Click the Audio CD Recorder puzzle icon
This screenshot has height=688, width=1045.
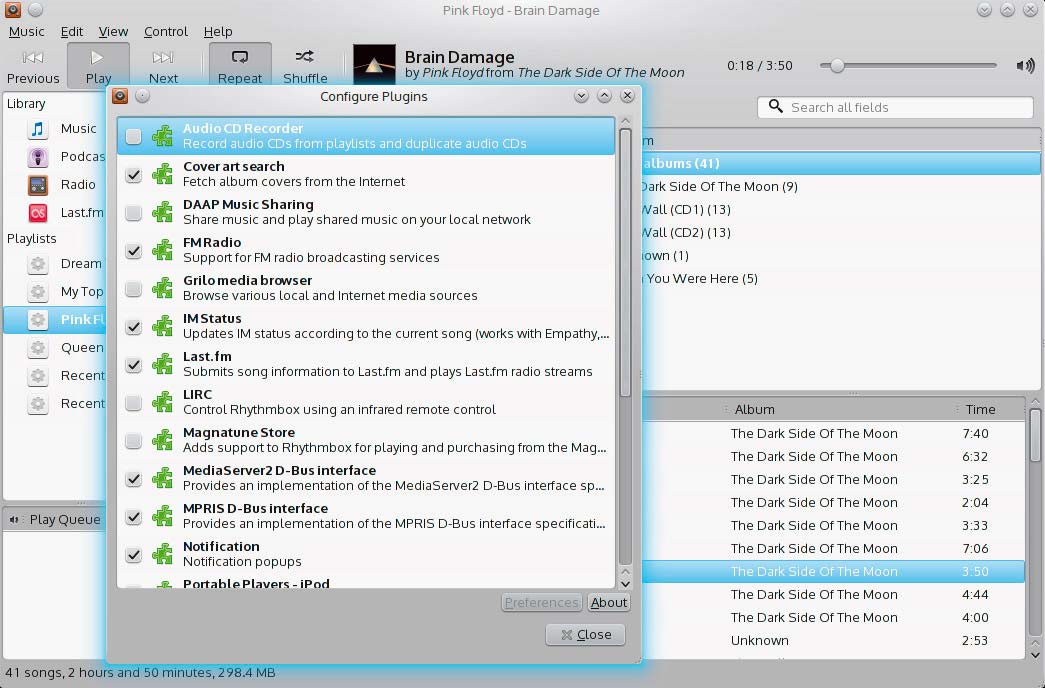(162, 136)
